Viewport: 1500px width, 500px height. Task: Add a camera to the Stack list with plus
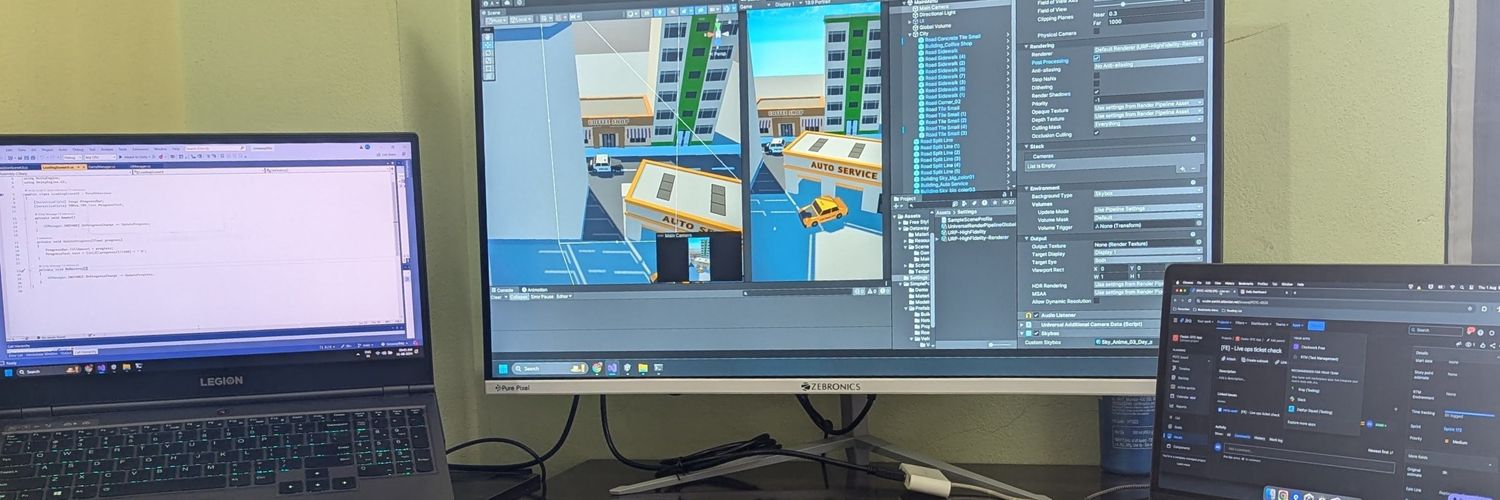coord(1183,168)
